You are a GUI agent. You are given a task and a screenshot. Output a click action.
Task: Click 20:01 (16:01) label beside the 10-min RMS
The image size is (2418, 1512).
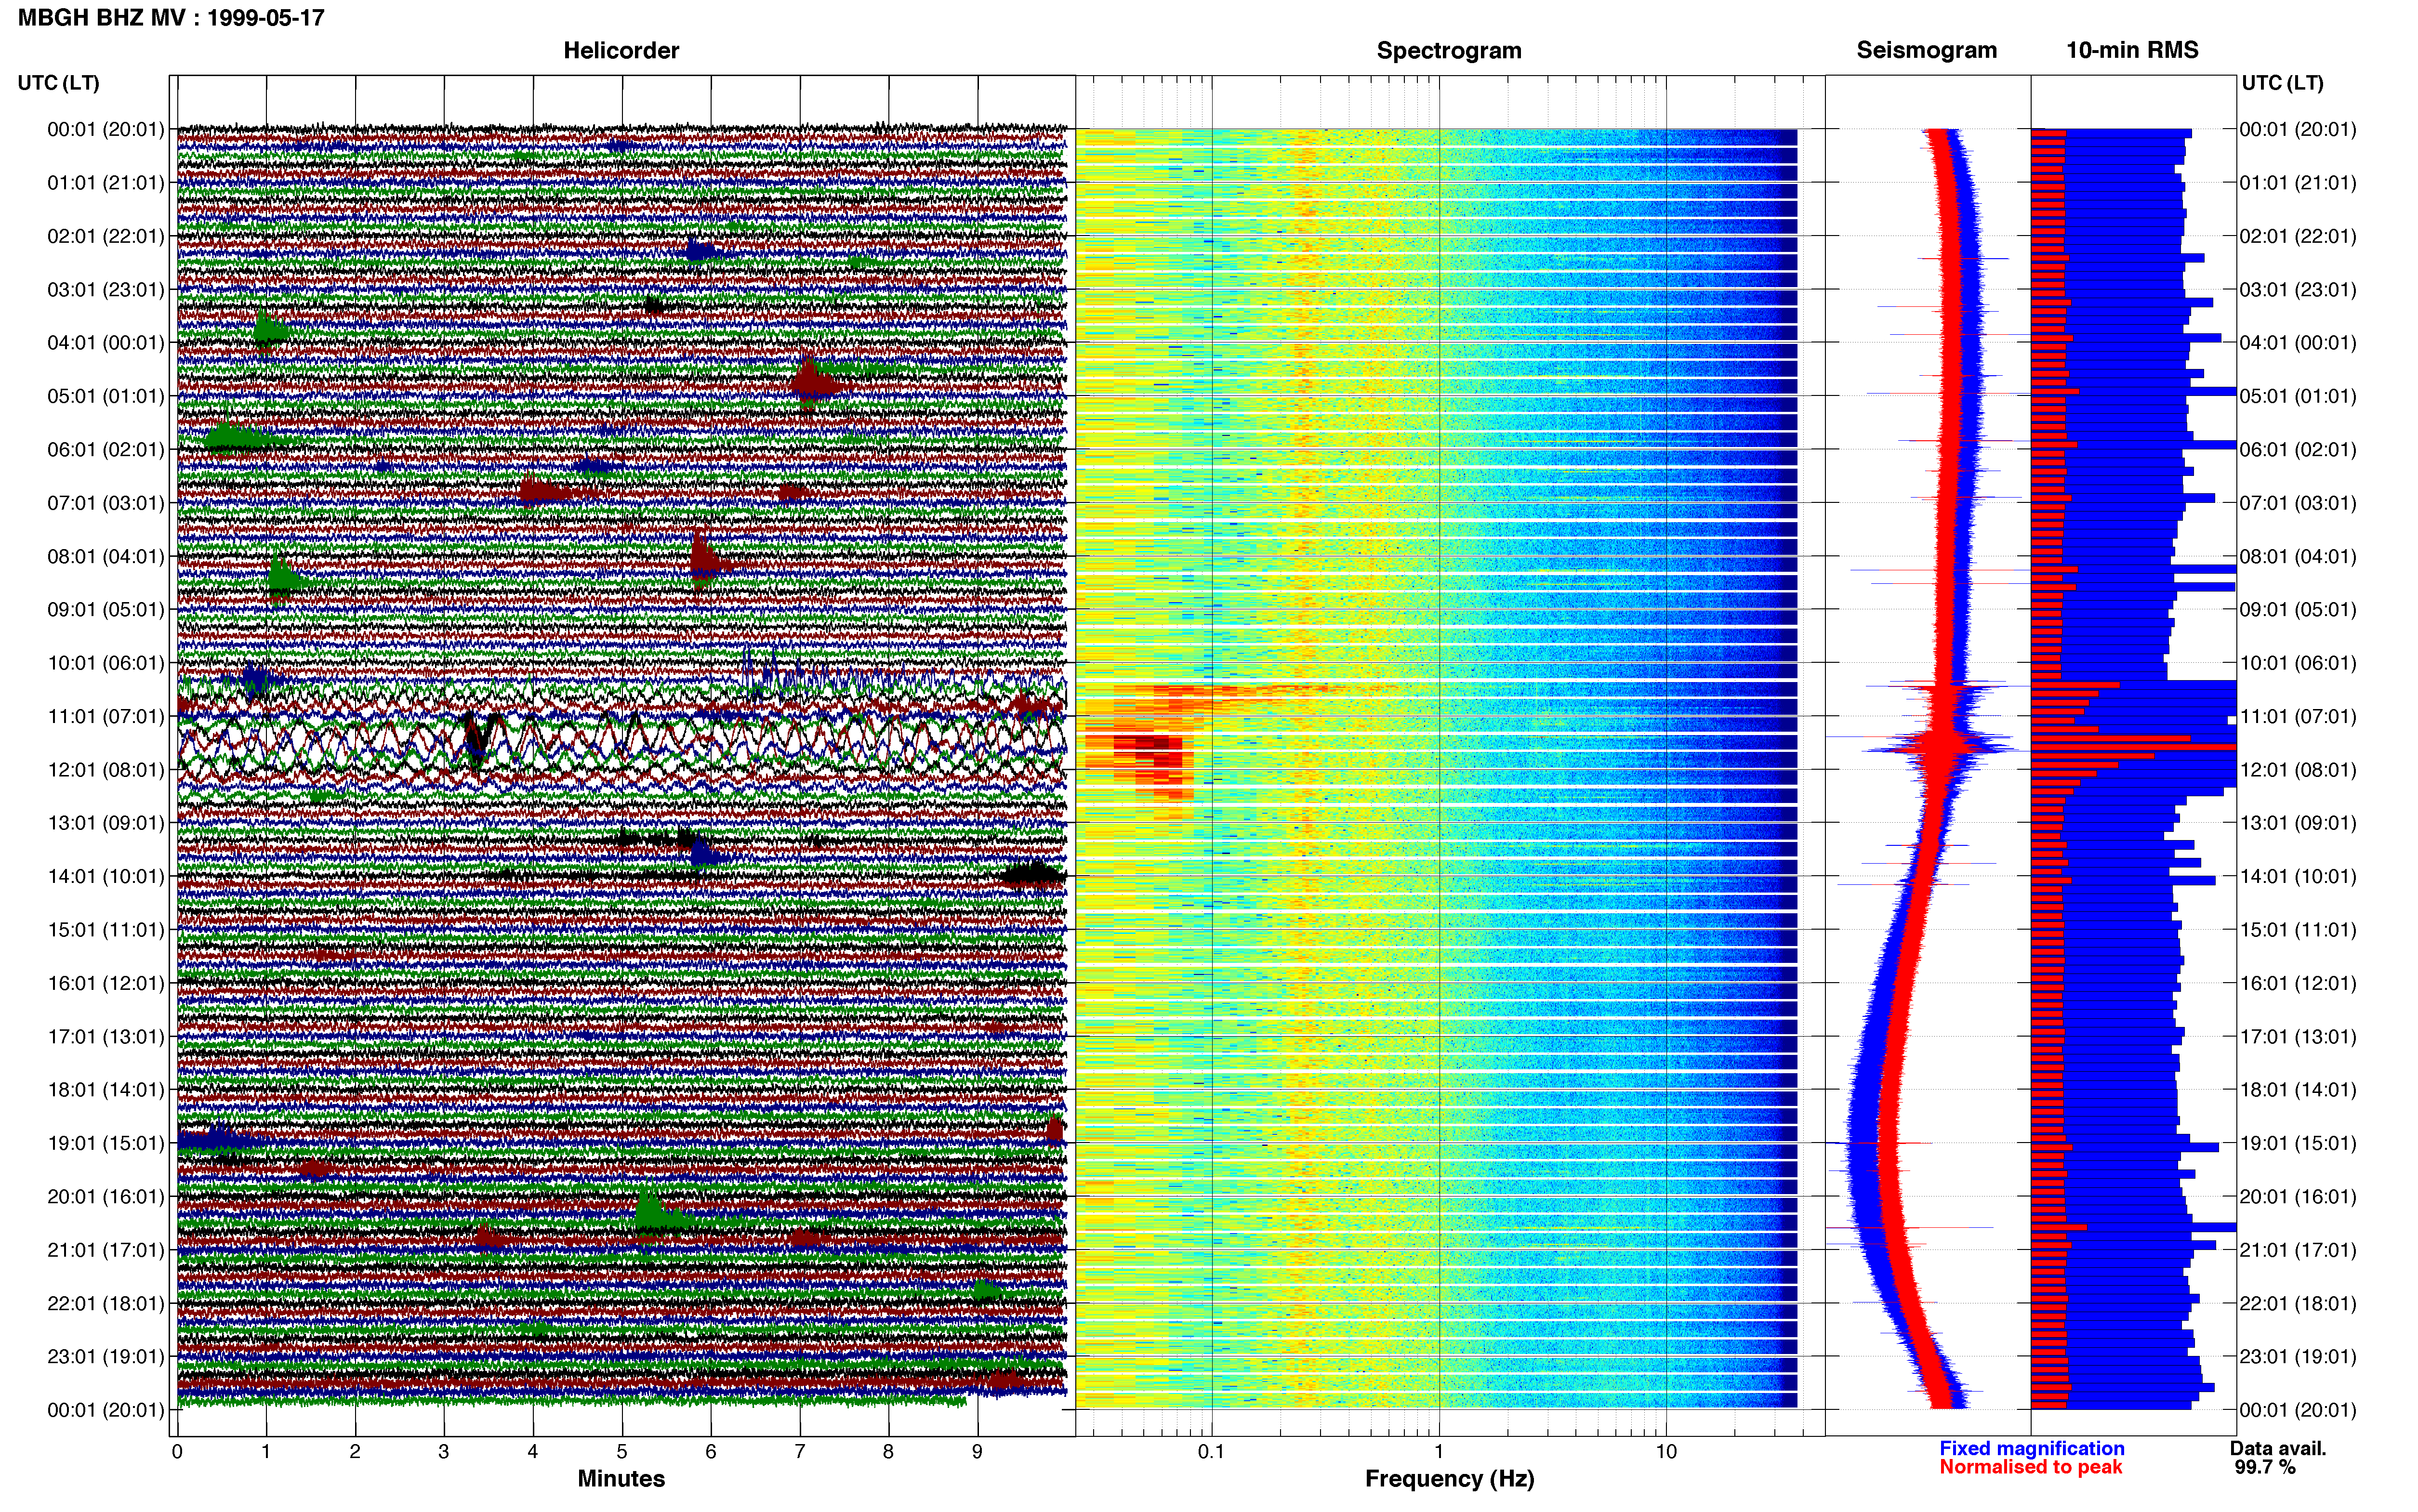pyautogui.click(x=2298, y=1197)
